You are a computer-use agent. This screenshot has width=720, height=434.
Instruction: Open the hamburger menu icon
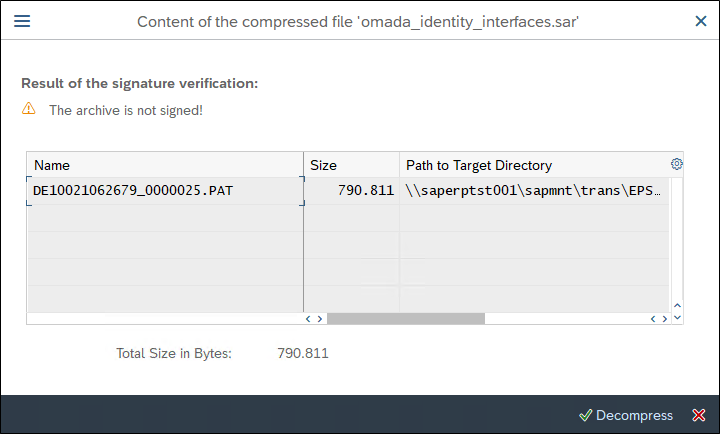tap(22, 21)
